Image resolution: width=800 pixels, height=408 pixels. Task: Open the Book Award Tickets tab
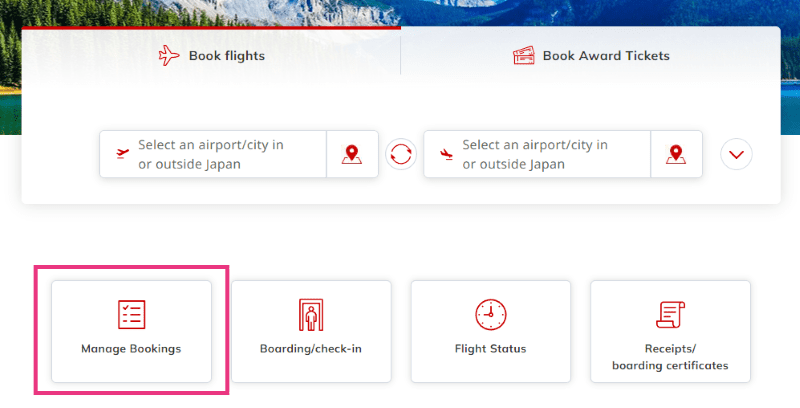(591, 56)
